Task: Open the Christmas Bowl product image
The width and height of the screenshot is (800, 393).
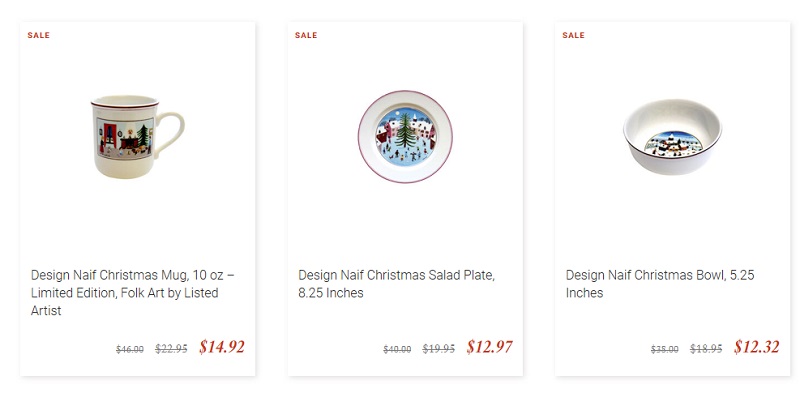Action: point(672,137)
